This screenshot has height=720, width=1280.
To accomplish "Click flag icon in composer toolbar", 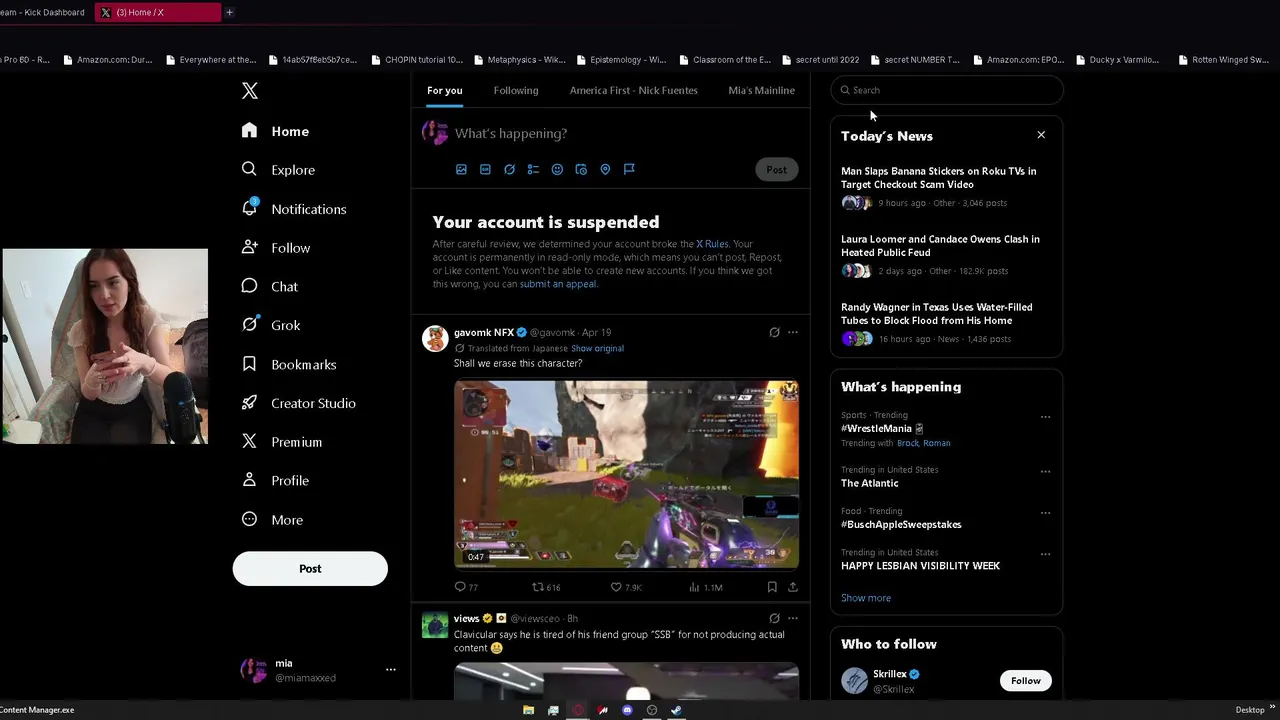I will (629, 170).
